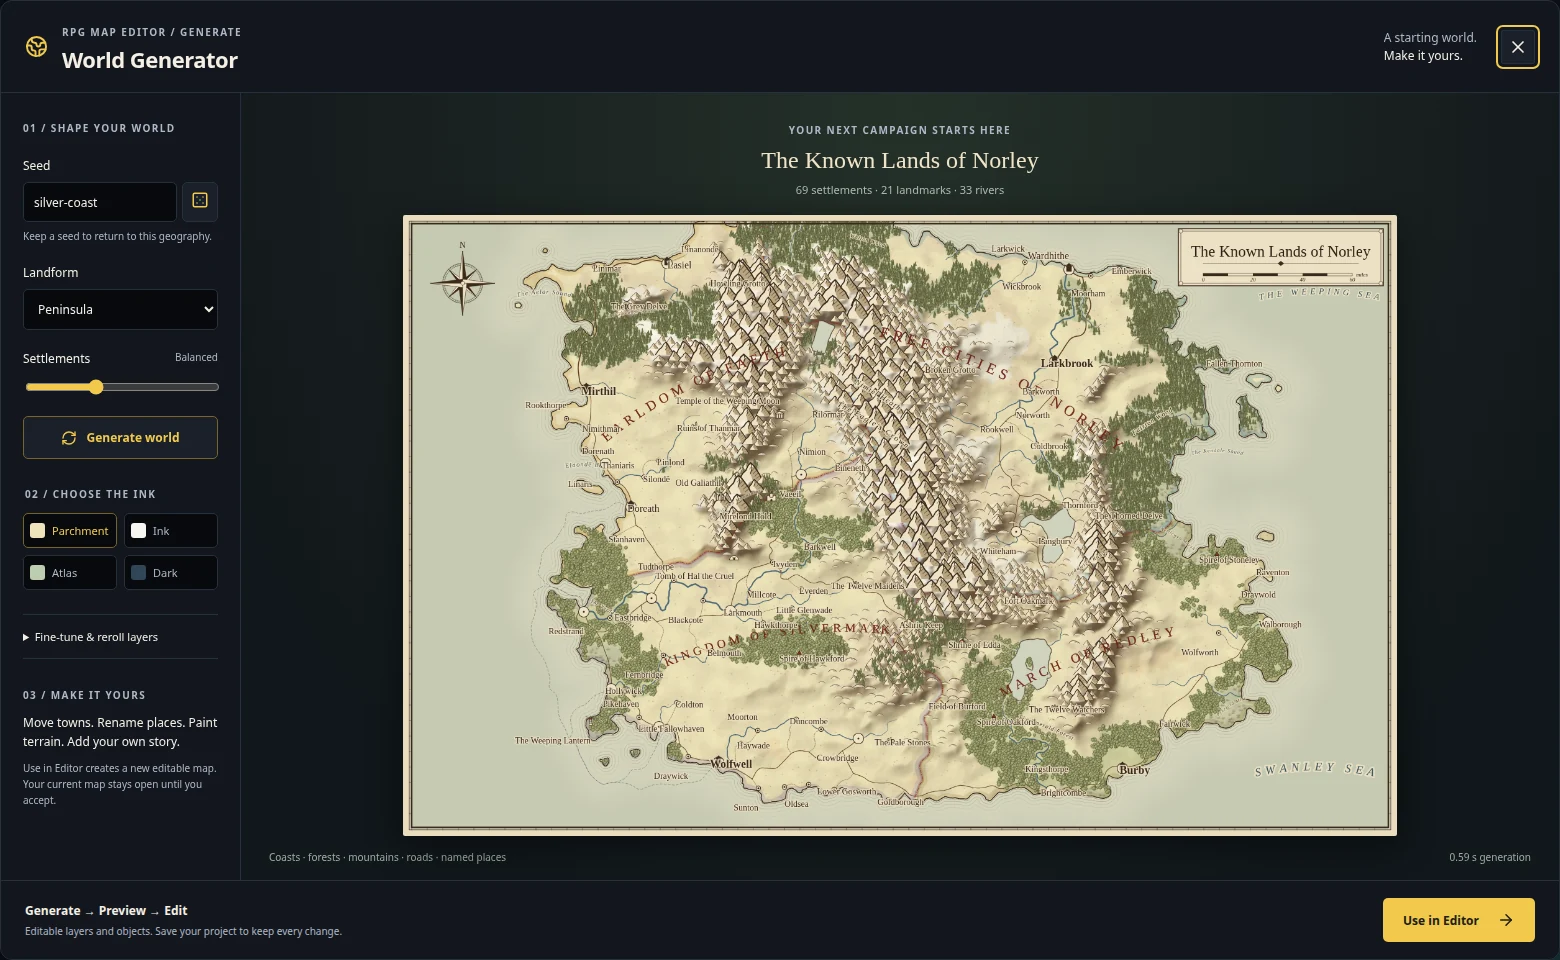The image size is (1560, 960).
Task: Click the 0.59 s generation text
Action: click(1489, 857)
